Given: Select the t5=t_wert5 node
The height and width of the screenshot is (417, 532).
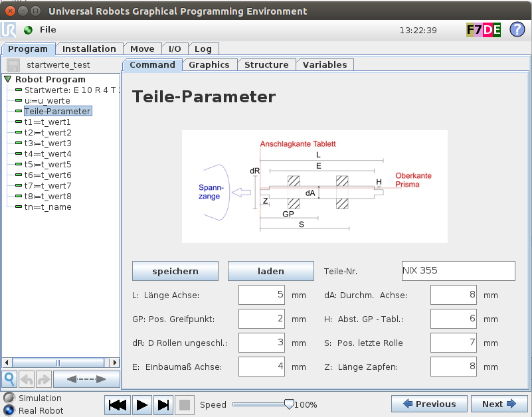Looking at the screenshot, I should [43, 164].
